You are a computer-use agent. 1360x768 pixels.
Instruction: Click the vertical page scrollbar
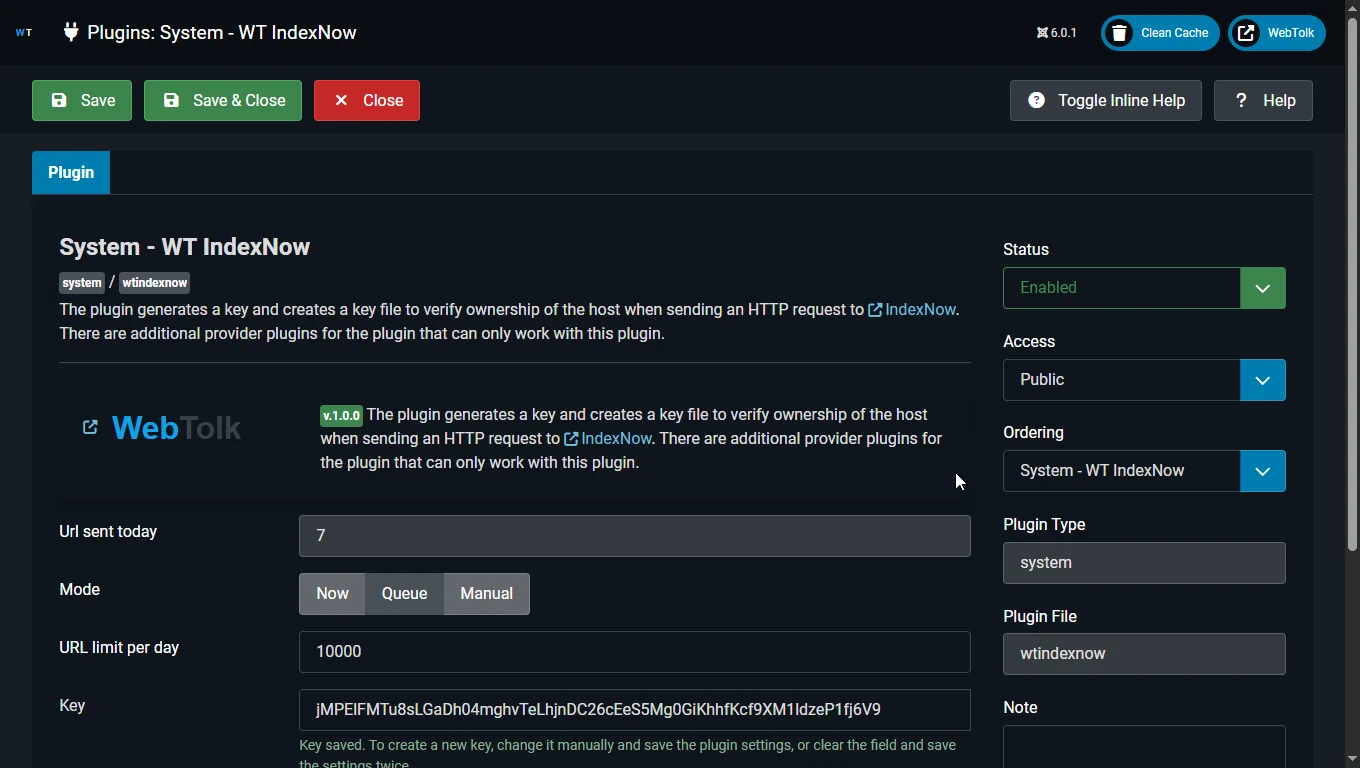coord(1352,280)
